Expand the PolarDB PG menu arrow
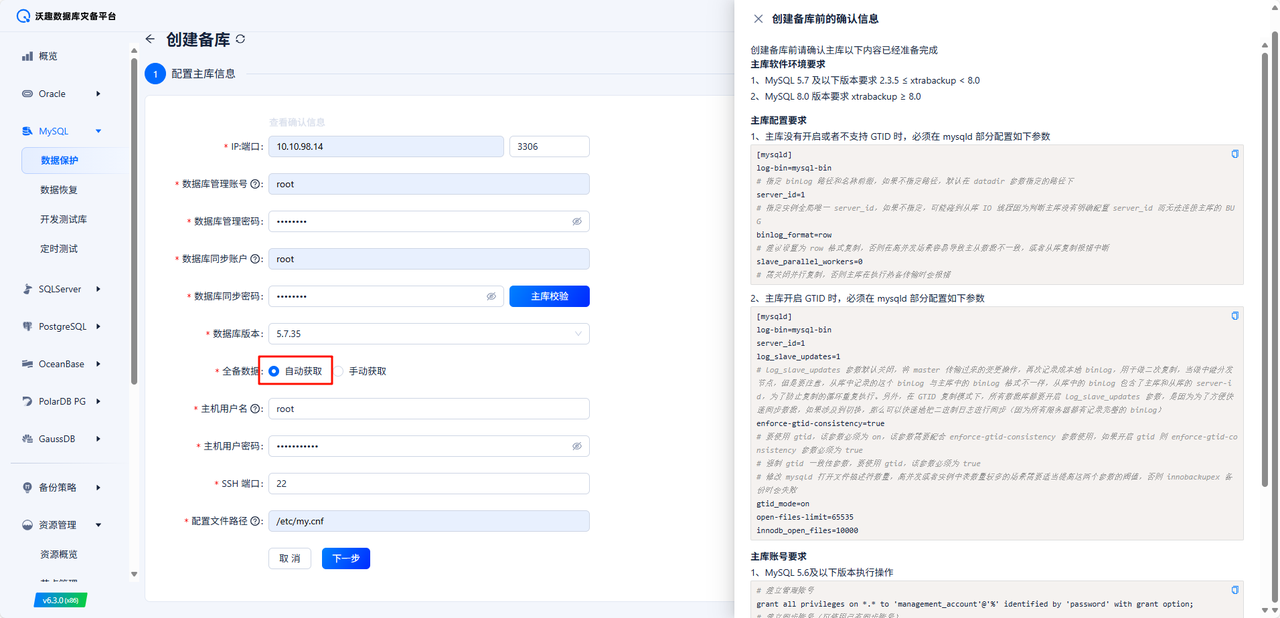 tap(98, 401)
